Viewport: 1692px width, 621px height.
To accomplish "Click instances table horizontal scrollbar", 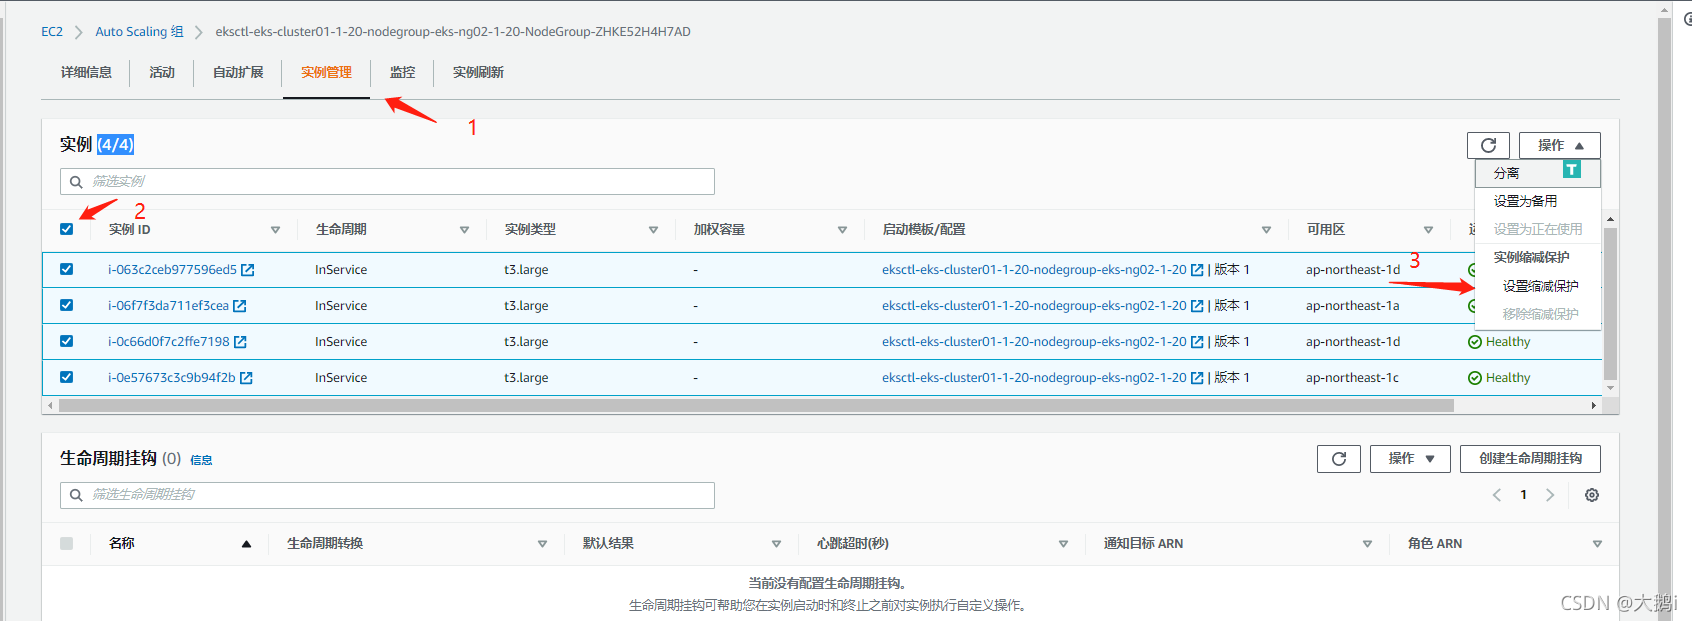I will click(756, 406).
